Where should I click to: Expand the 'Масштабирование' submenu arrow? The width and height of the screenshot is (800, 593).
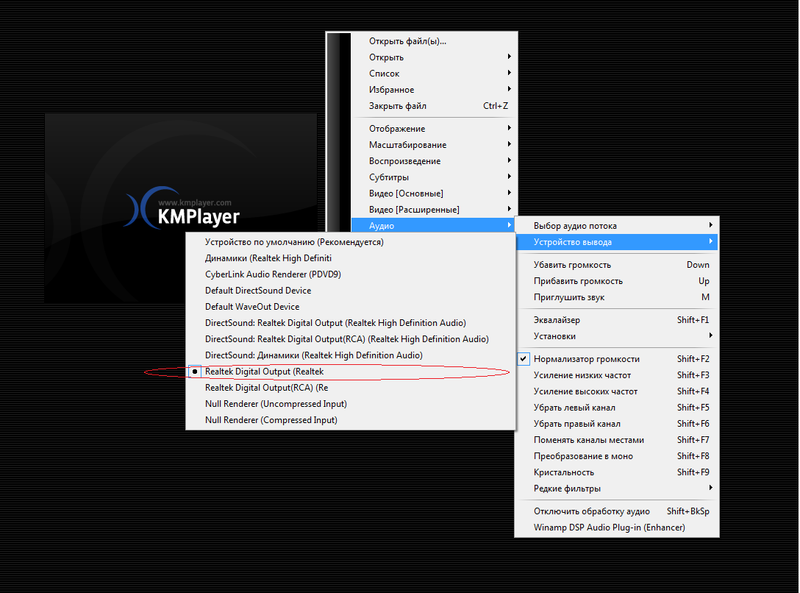click(x=509, y=144)
